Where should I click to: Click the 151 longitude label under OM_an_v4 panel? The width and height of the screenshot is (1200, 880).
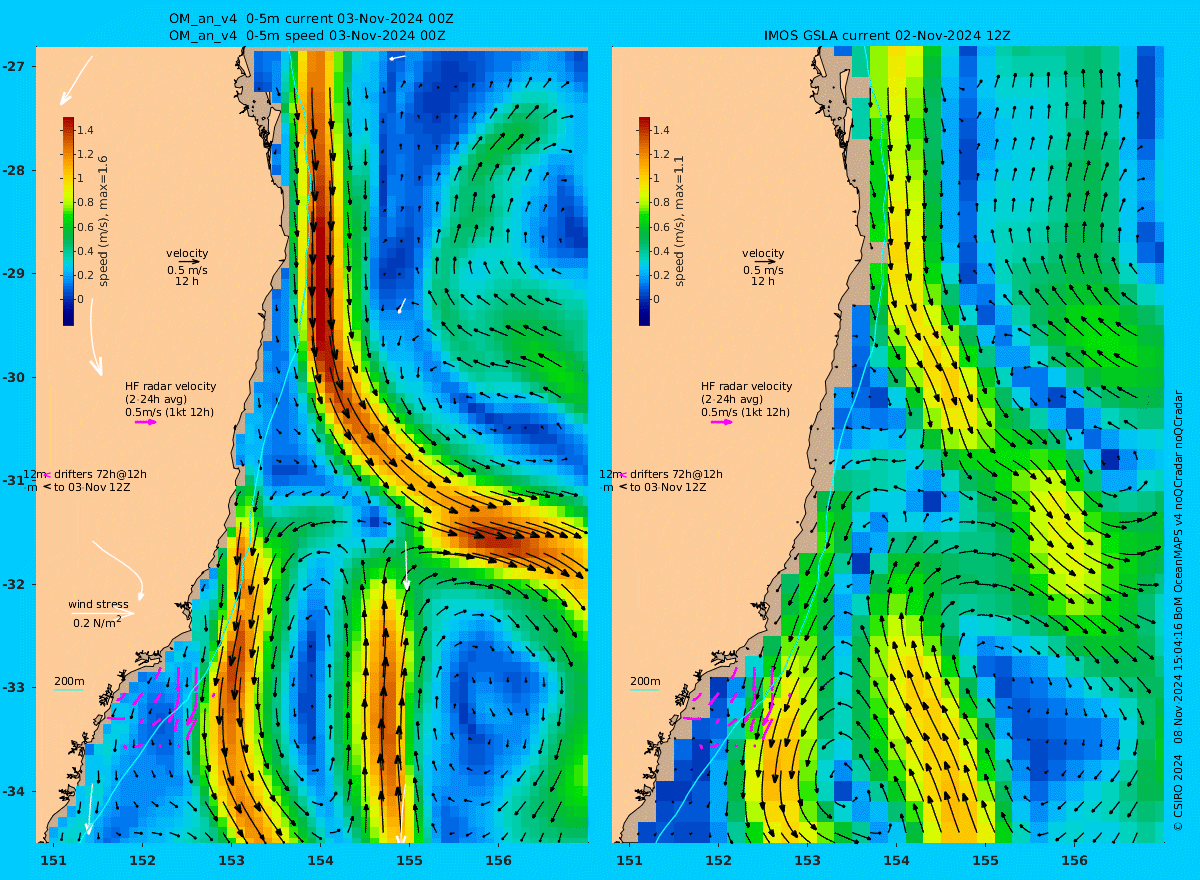tap(53, 860)
